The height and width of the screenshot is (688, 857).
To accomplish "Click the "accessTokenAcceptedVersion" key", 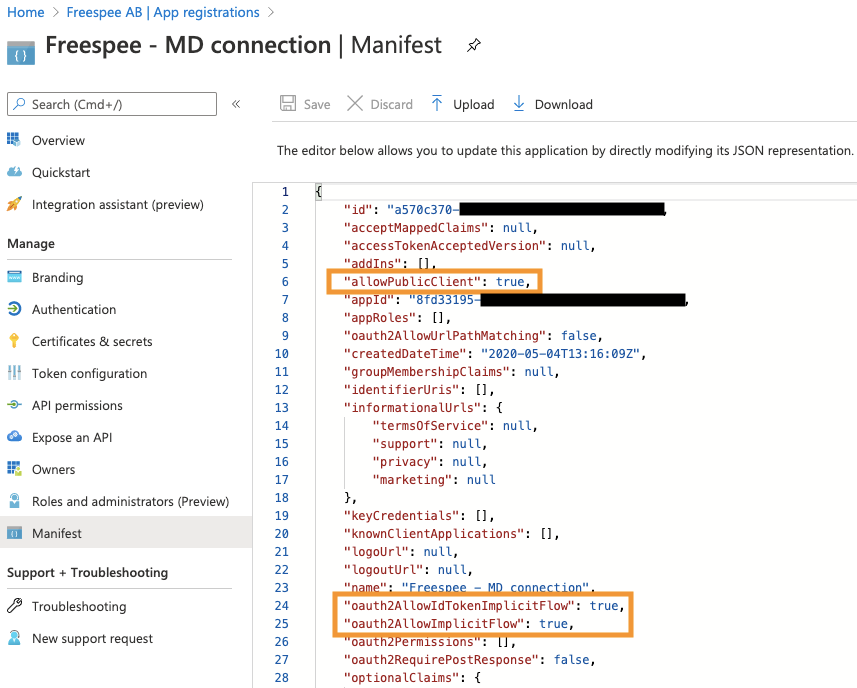I will (445, 245).
